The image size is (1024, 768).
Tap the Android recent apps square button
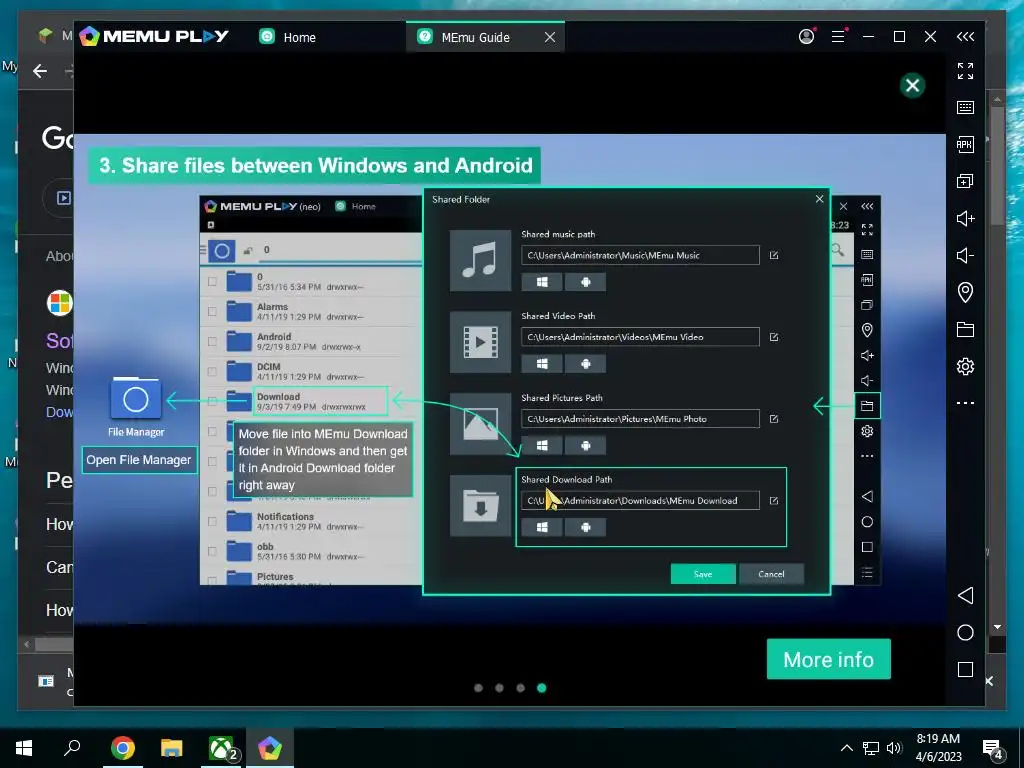click(965, 669)
